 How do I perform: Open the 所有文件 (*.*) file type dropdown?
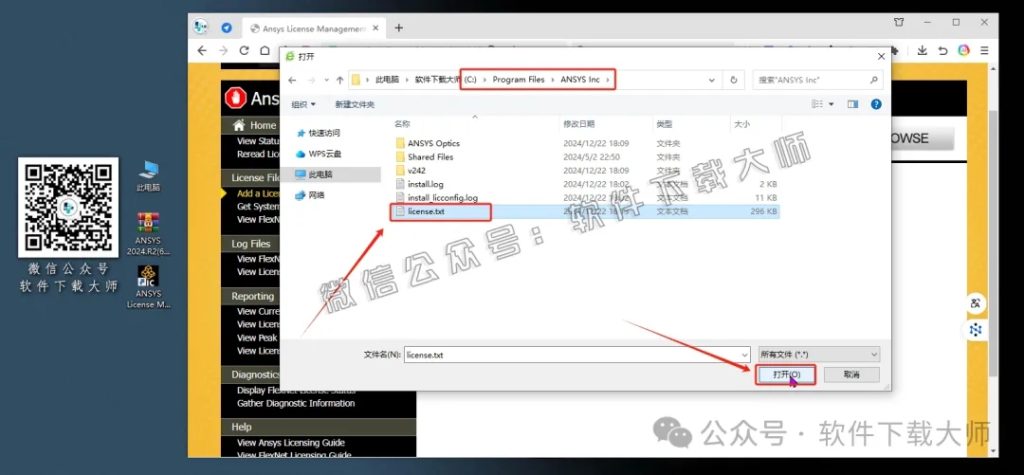[819, 355]
